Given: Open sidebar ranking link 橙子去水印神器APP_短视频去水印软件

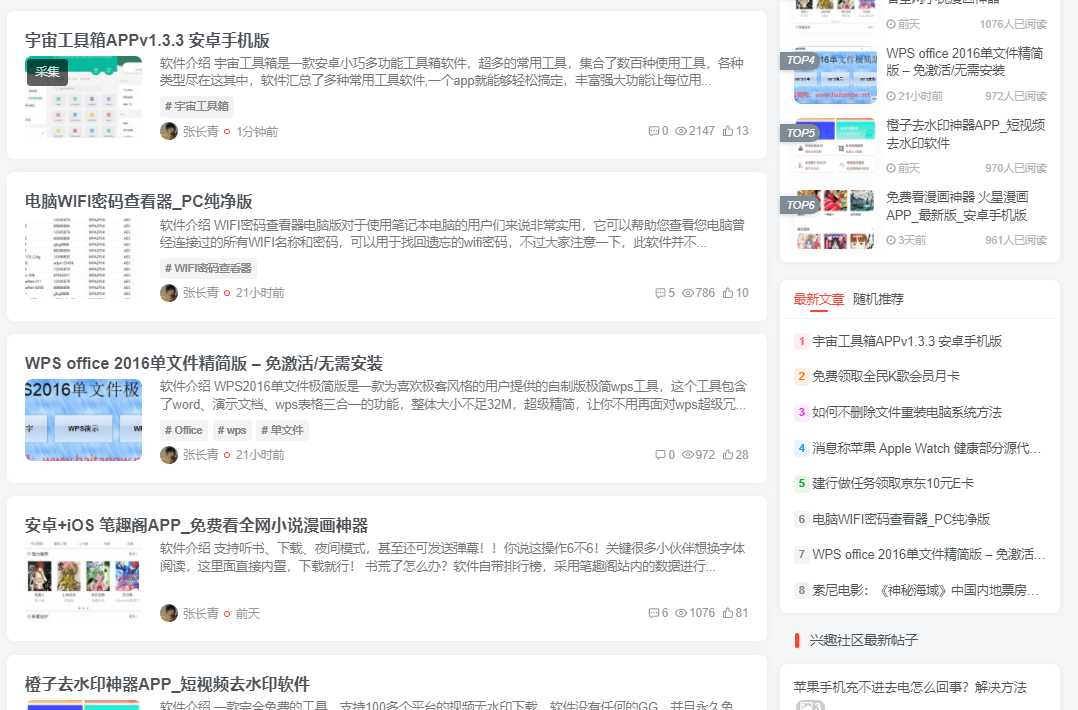Looking at the screenshot, I should pos(965,134).
